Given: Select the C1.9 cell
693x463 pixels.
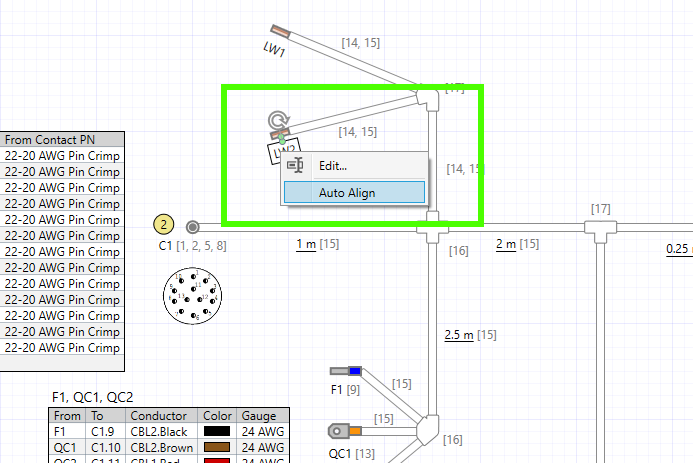Looking at the screenshot, I should tap(106, 432).
